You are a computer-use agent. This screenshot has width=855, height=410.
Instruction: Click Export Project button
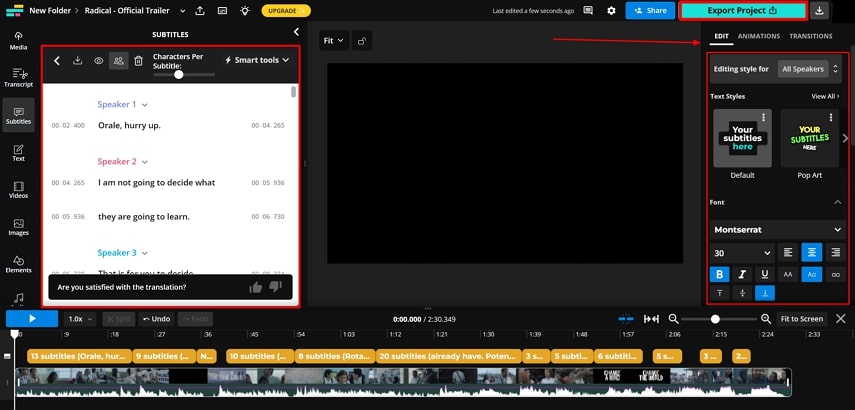[x=742, y=10]
